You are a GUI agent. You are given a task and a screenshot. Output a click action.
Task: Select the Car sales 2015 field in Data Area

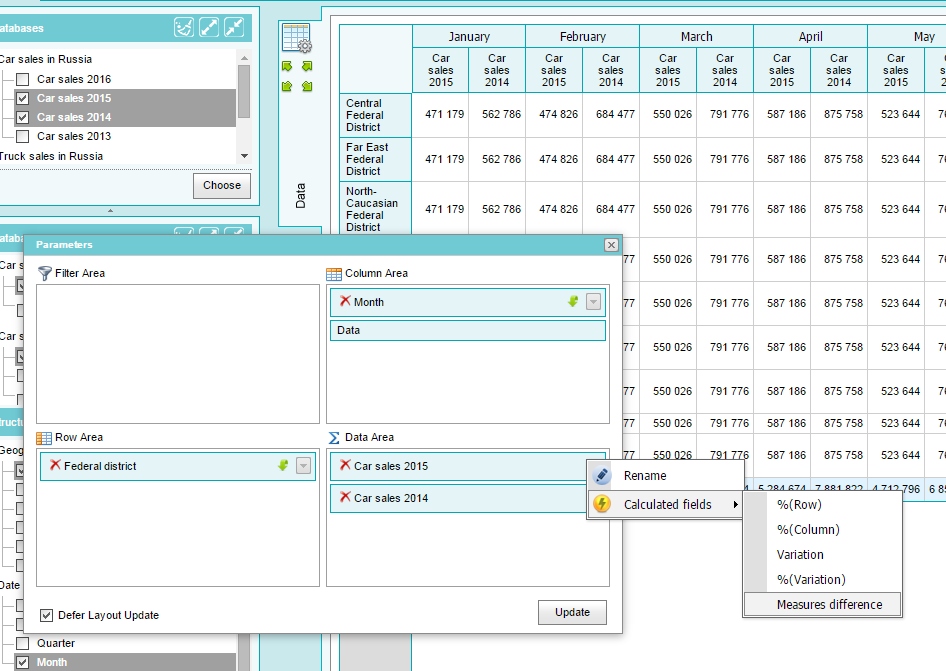(459, 466)
